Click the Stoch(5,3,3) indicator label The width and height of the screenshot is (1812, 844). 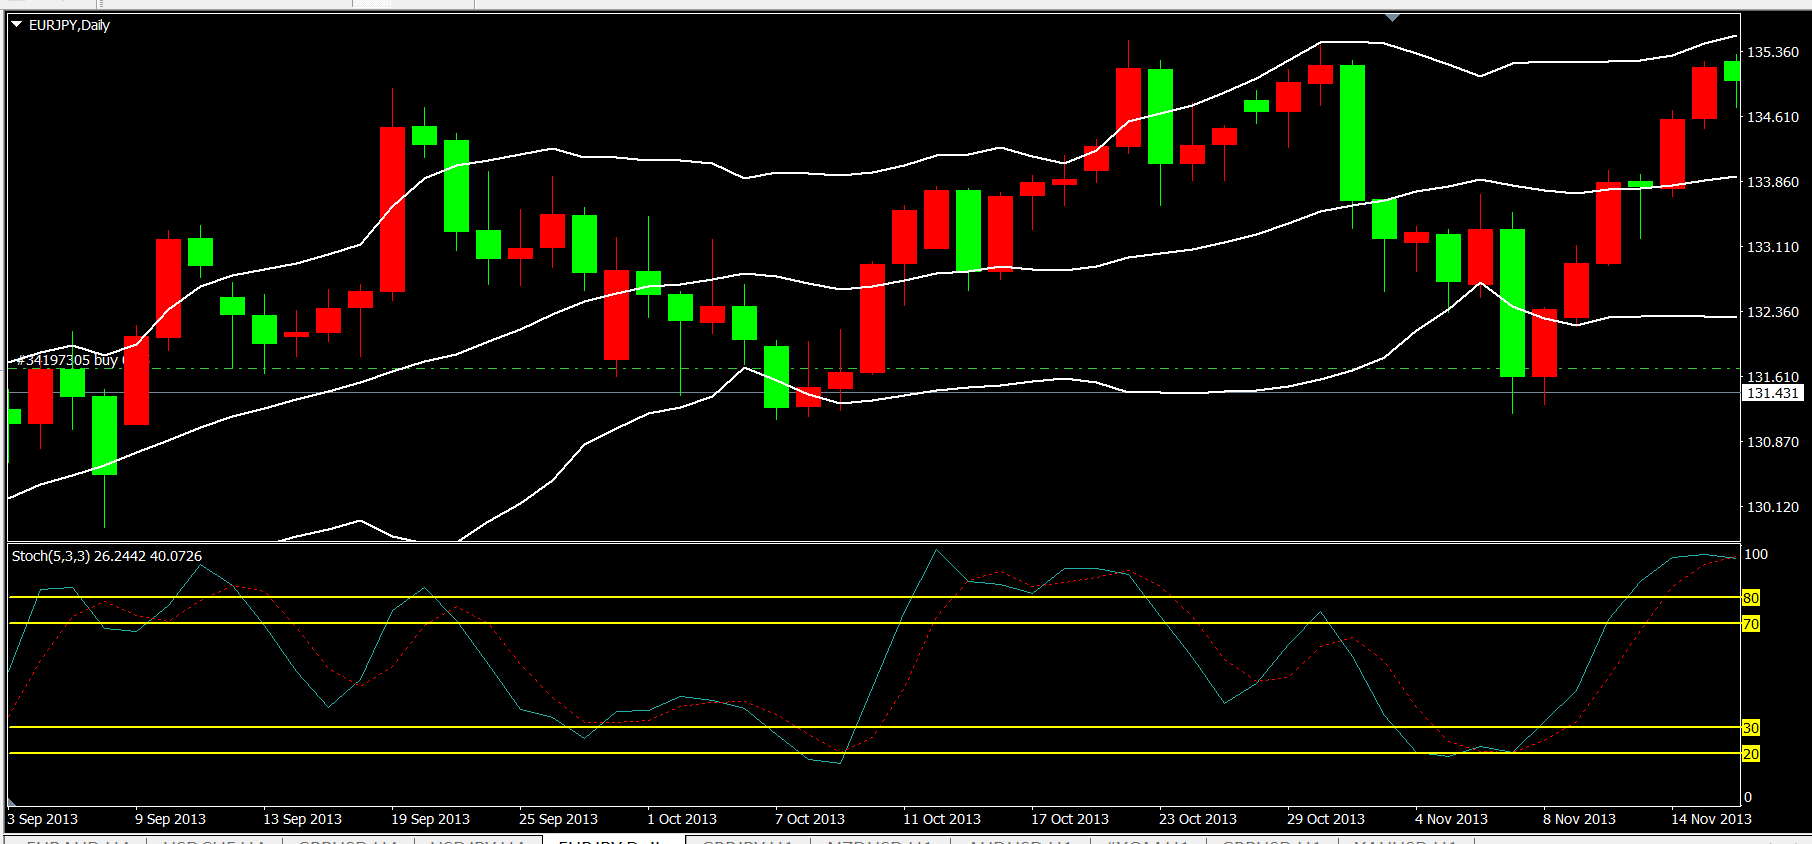[x=107, y=556]
